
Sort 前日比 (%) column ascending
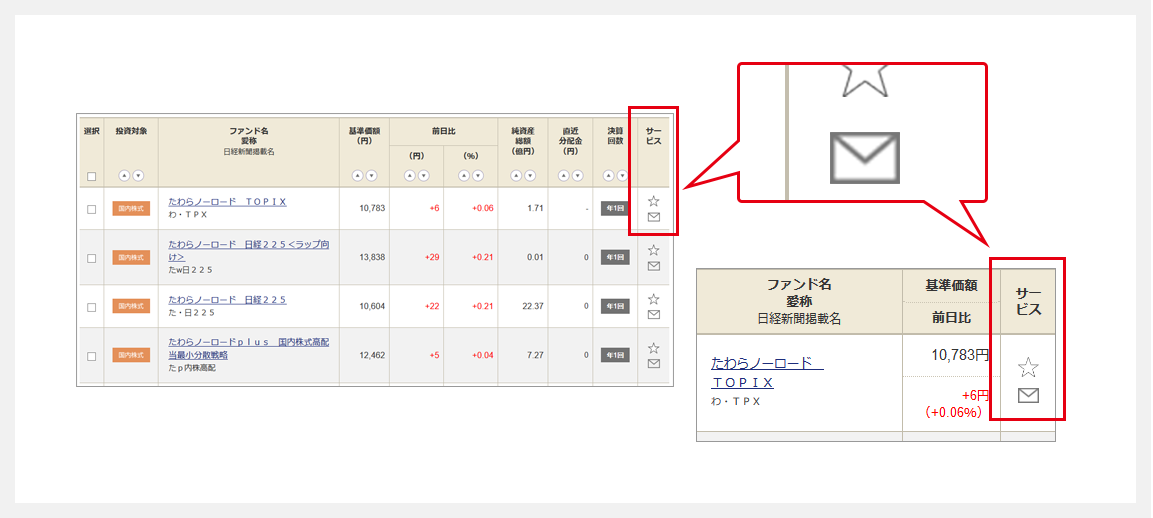[x=463, y=176]
